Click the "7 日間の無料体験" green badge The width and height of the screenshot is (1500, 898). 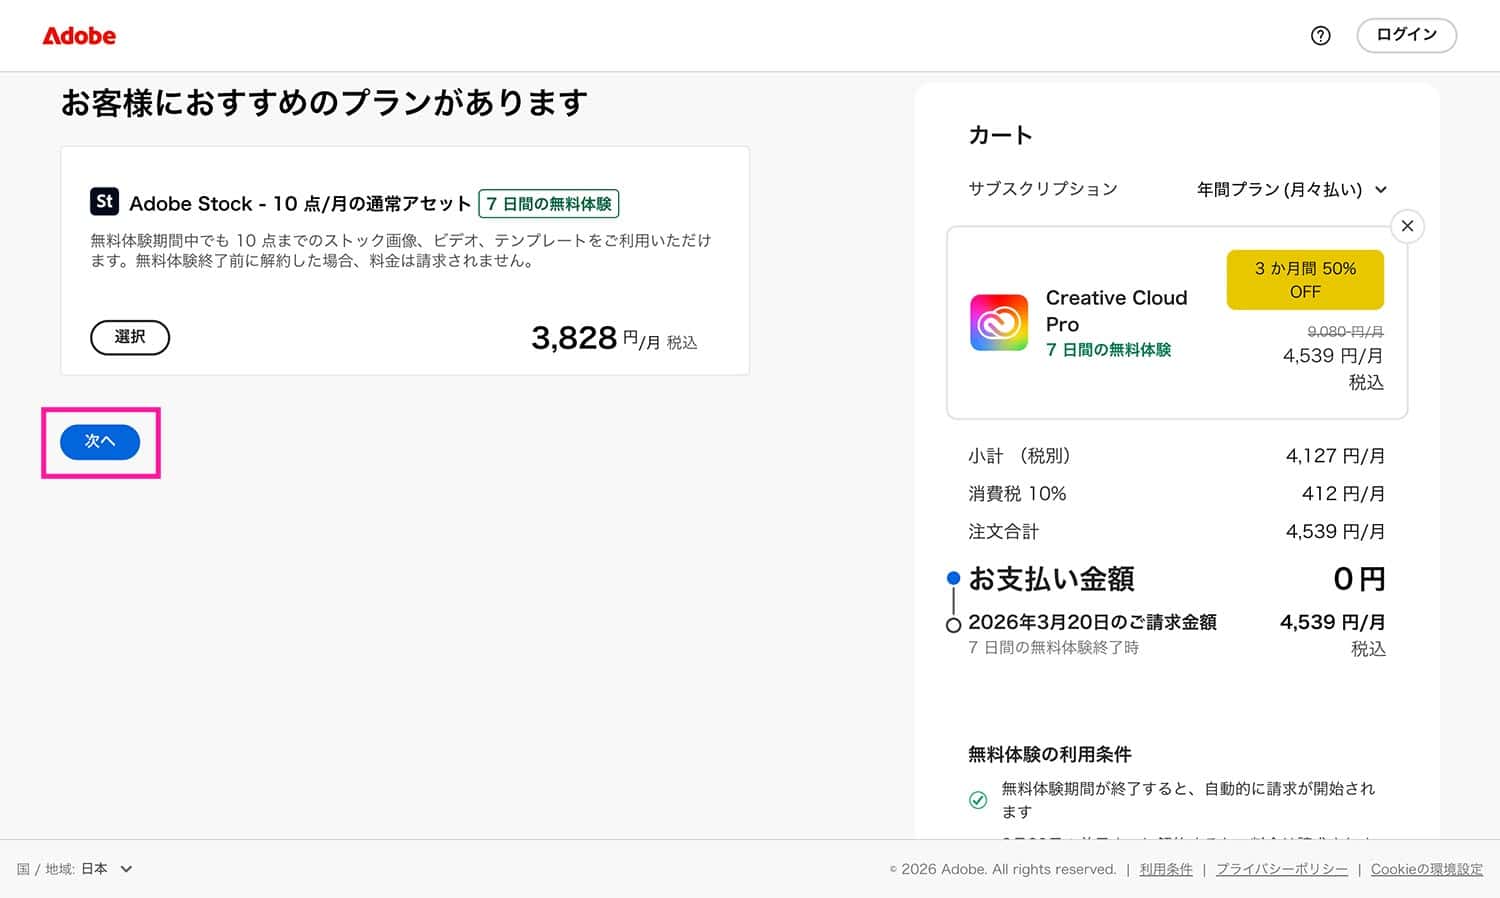(x=549, y=203)
